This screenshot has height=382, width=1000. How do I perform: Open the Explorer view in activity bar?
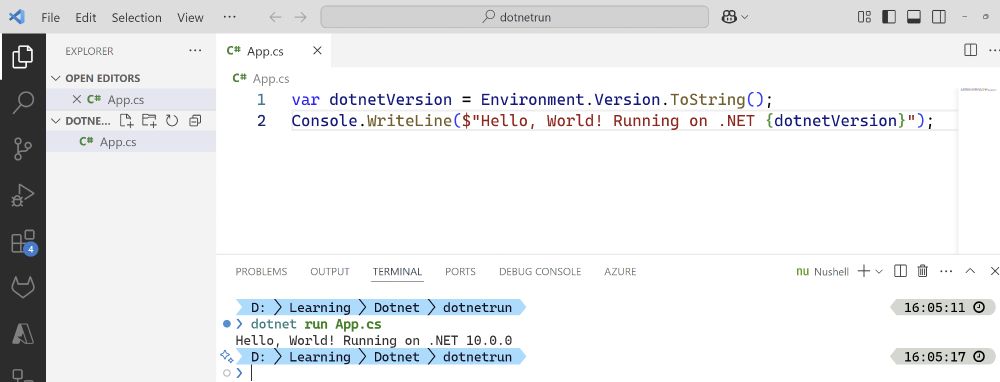23,57
